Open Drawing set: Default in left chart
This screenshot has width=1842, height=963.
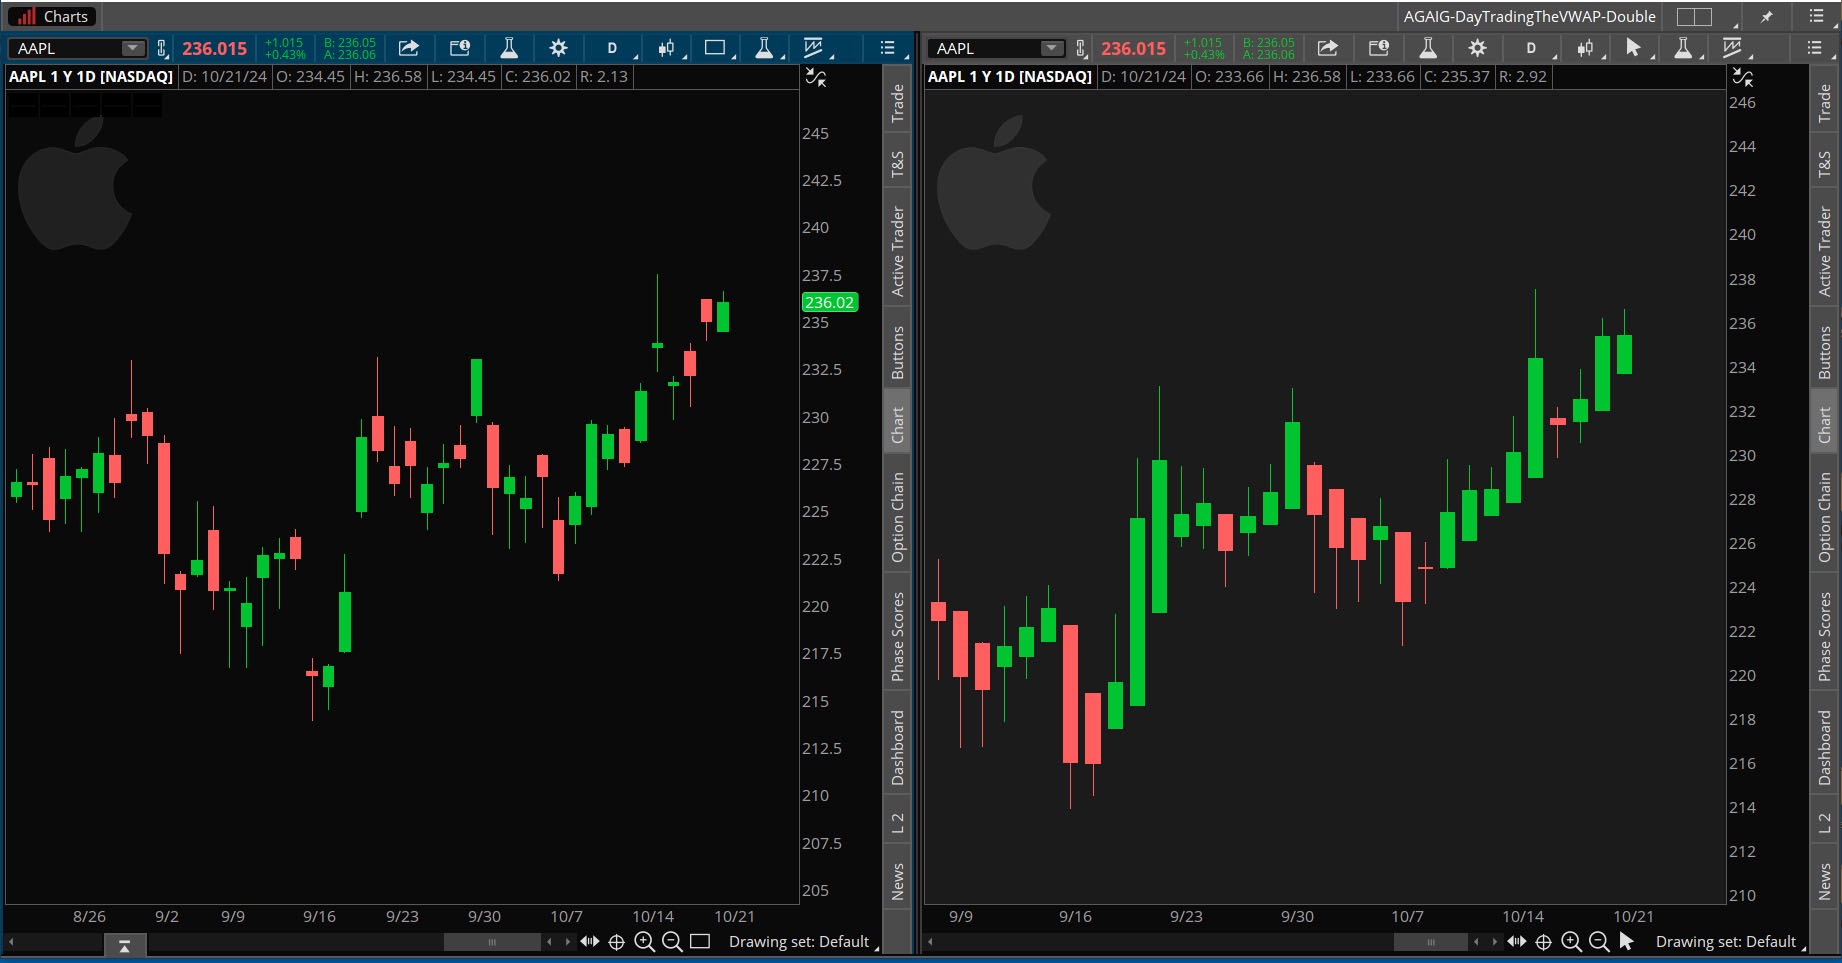click(x=799, y=942)
